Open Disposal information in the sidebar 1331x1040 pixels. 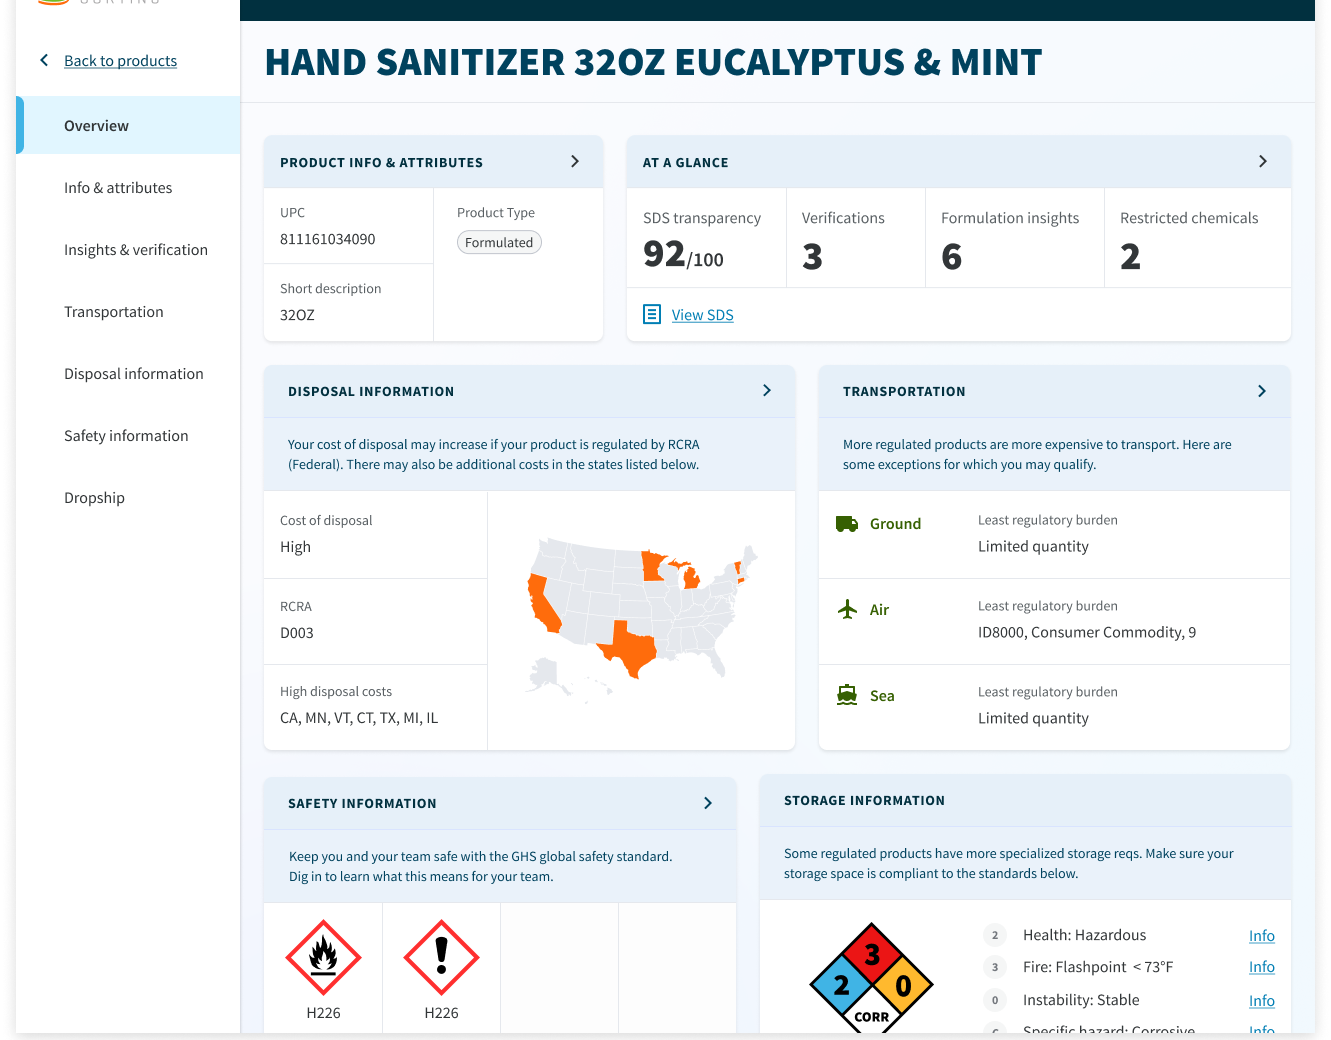(x=134, y=374)
